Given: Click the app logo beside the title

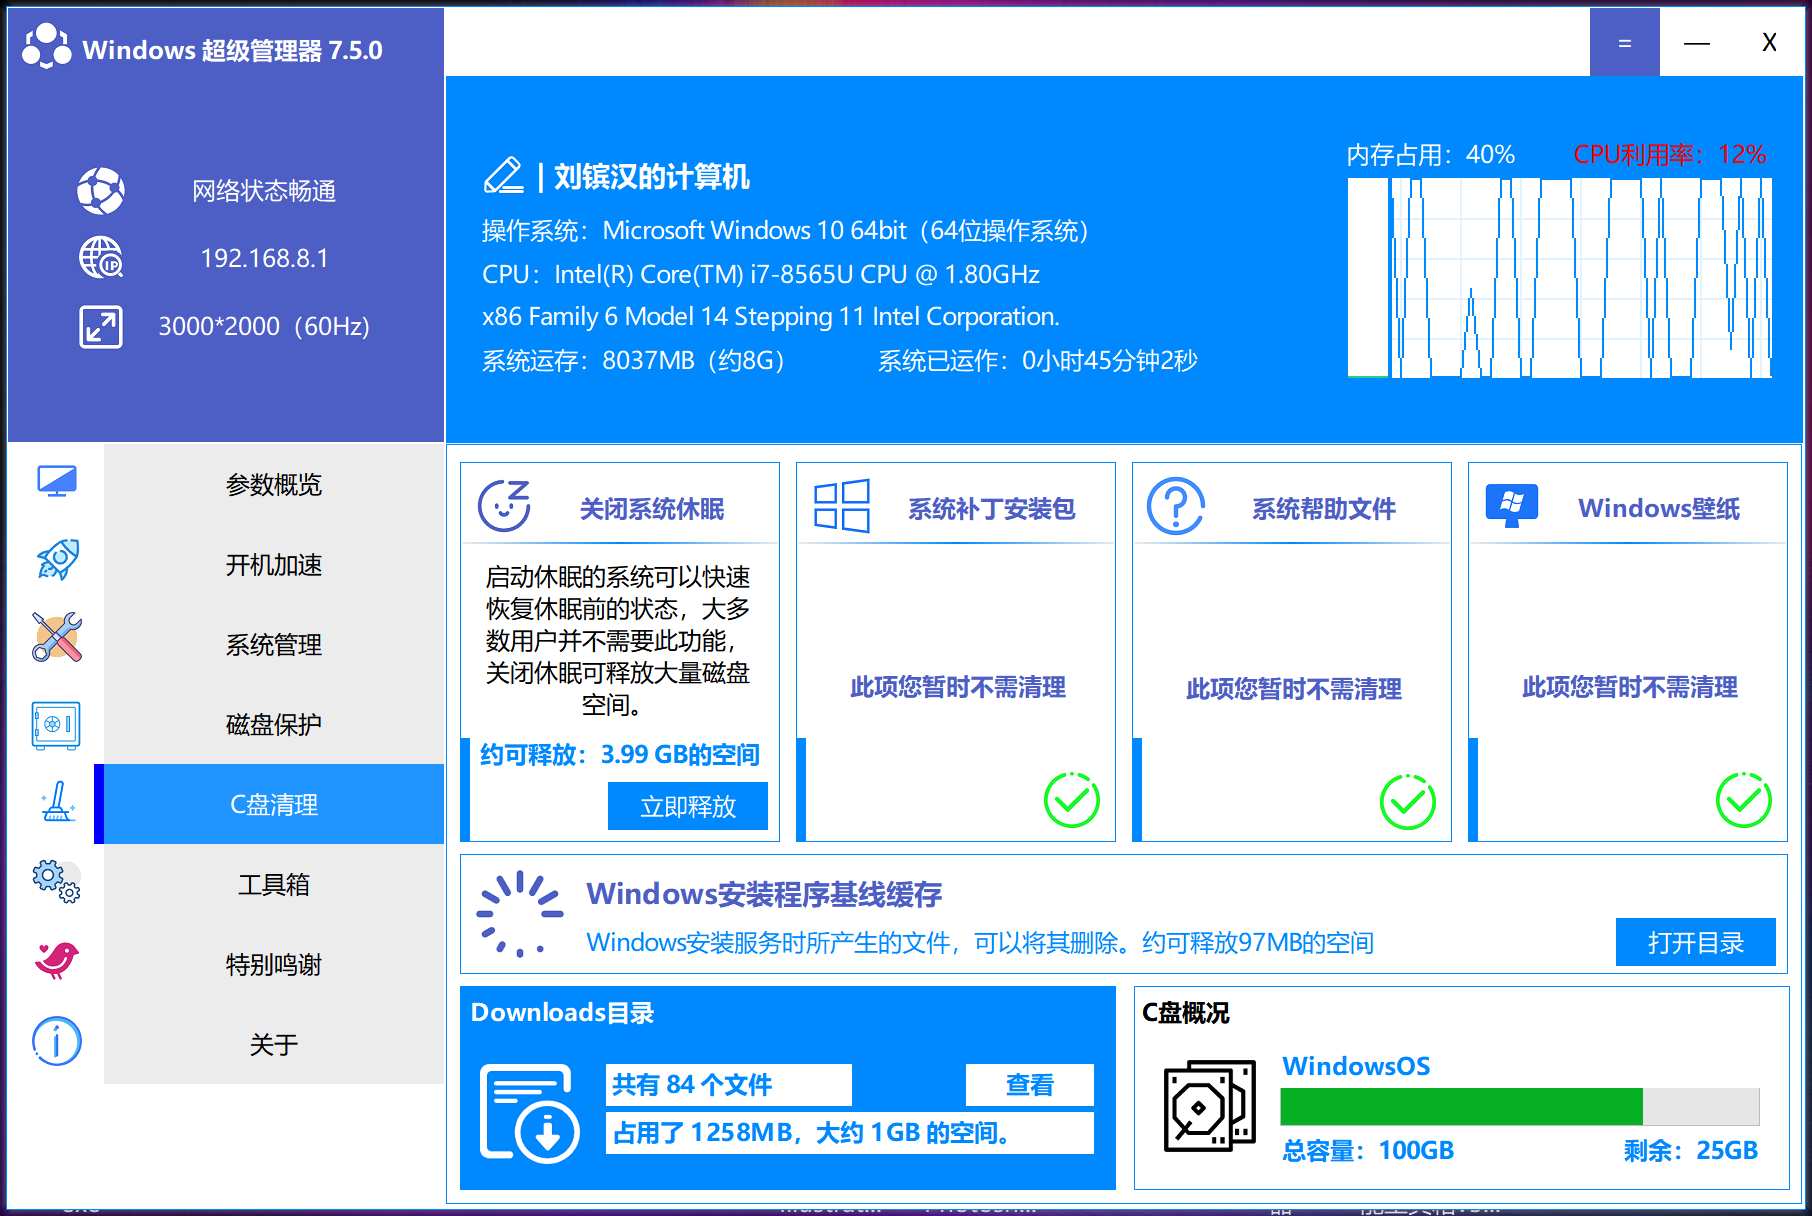Looking at the screenshot, I should pos(47,46).
